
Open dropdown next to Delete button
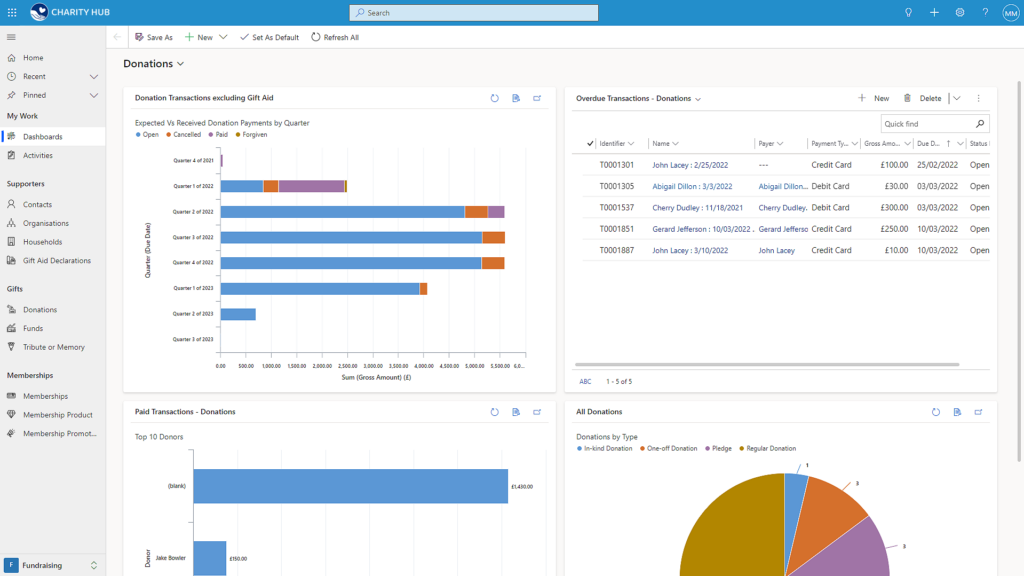957,98
